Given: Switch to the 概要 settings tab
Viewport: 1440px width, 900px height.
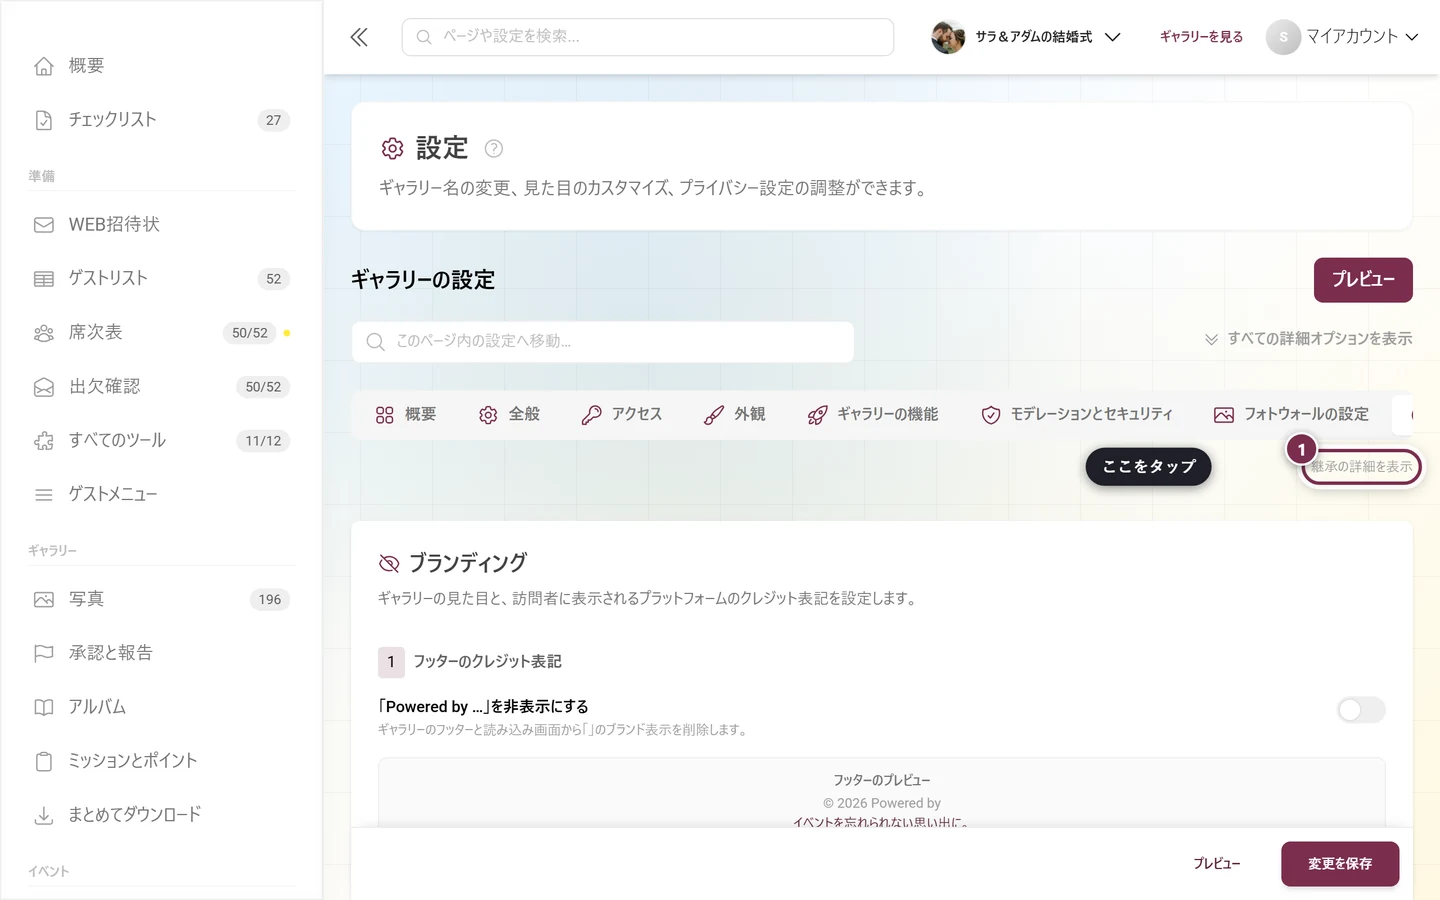Looking at the screenshot, I should (x=406, y=415).
